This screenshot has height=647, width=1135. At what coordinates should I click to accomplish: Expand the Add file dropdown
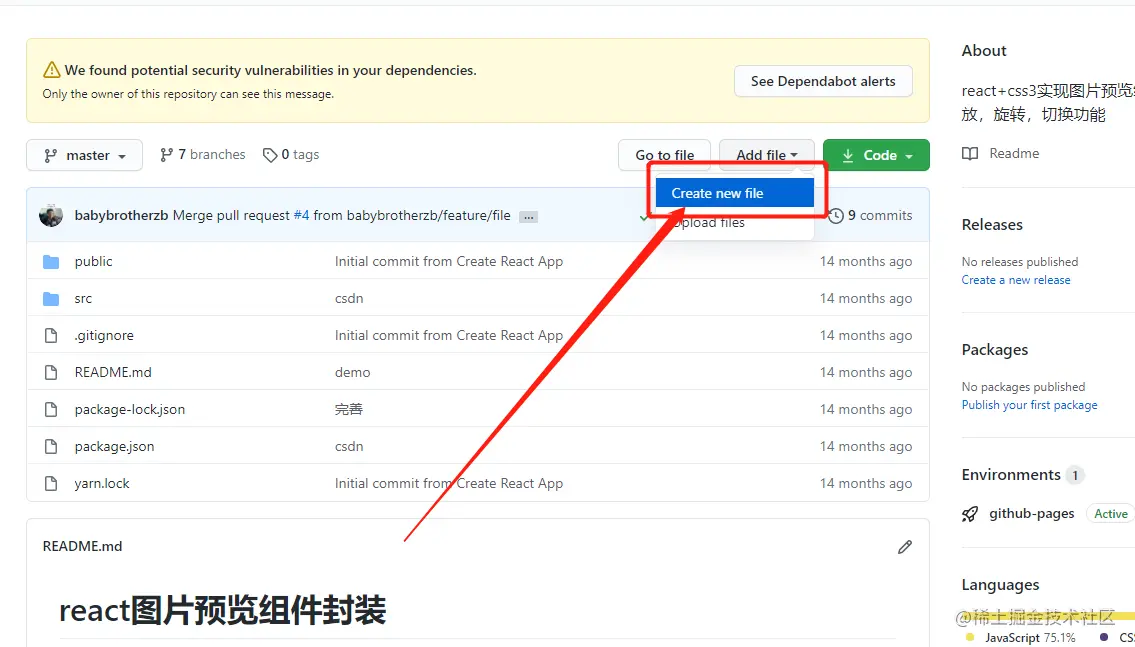click(767, 156)
